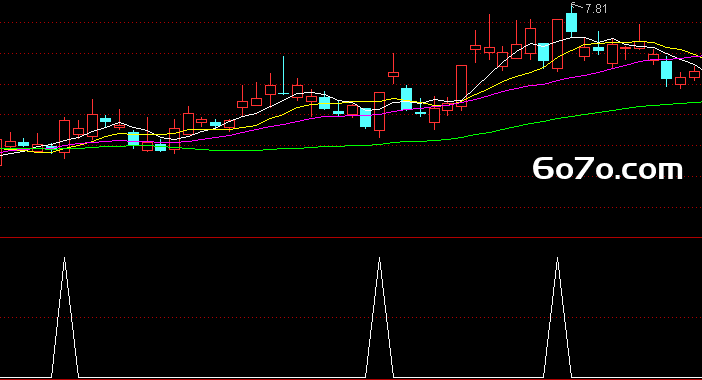Click the flat baseline of the lower indicator
This screenshot has height=380, width=702.
pos(224,378)
